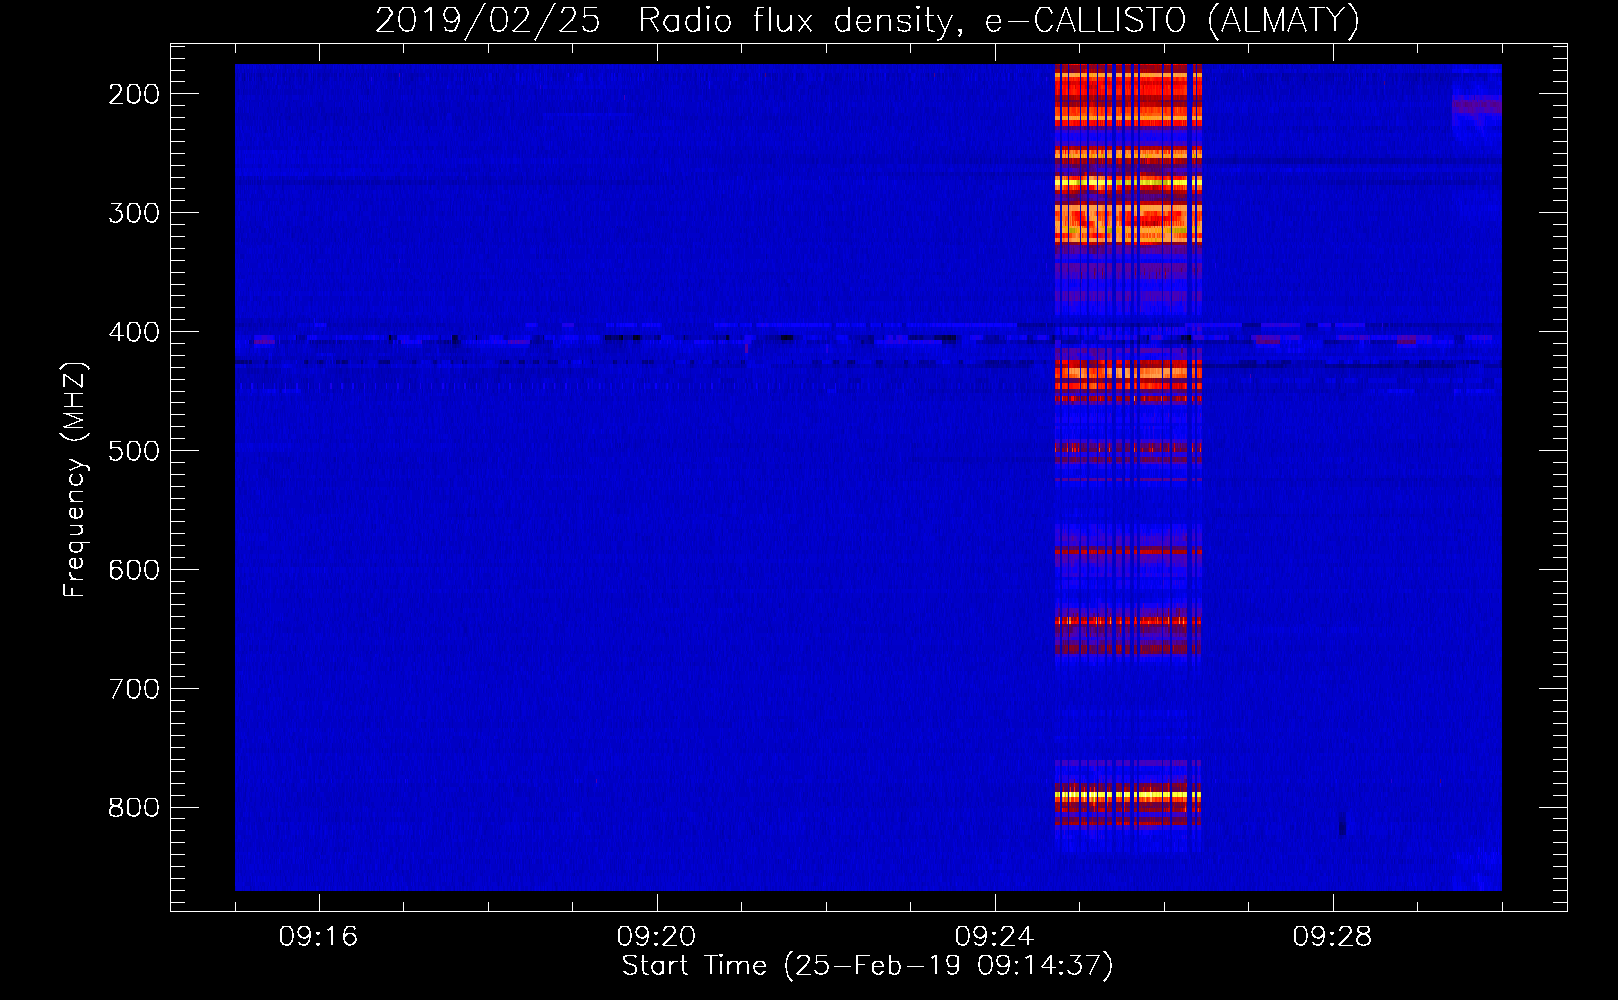Select the 'Frequency (MHZ)' y-axis label
The height and width of the screenshot is (1000, 1618).
75,480
